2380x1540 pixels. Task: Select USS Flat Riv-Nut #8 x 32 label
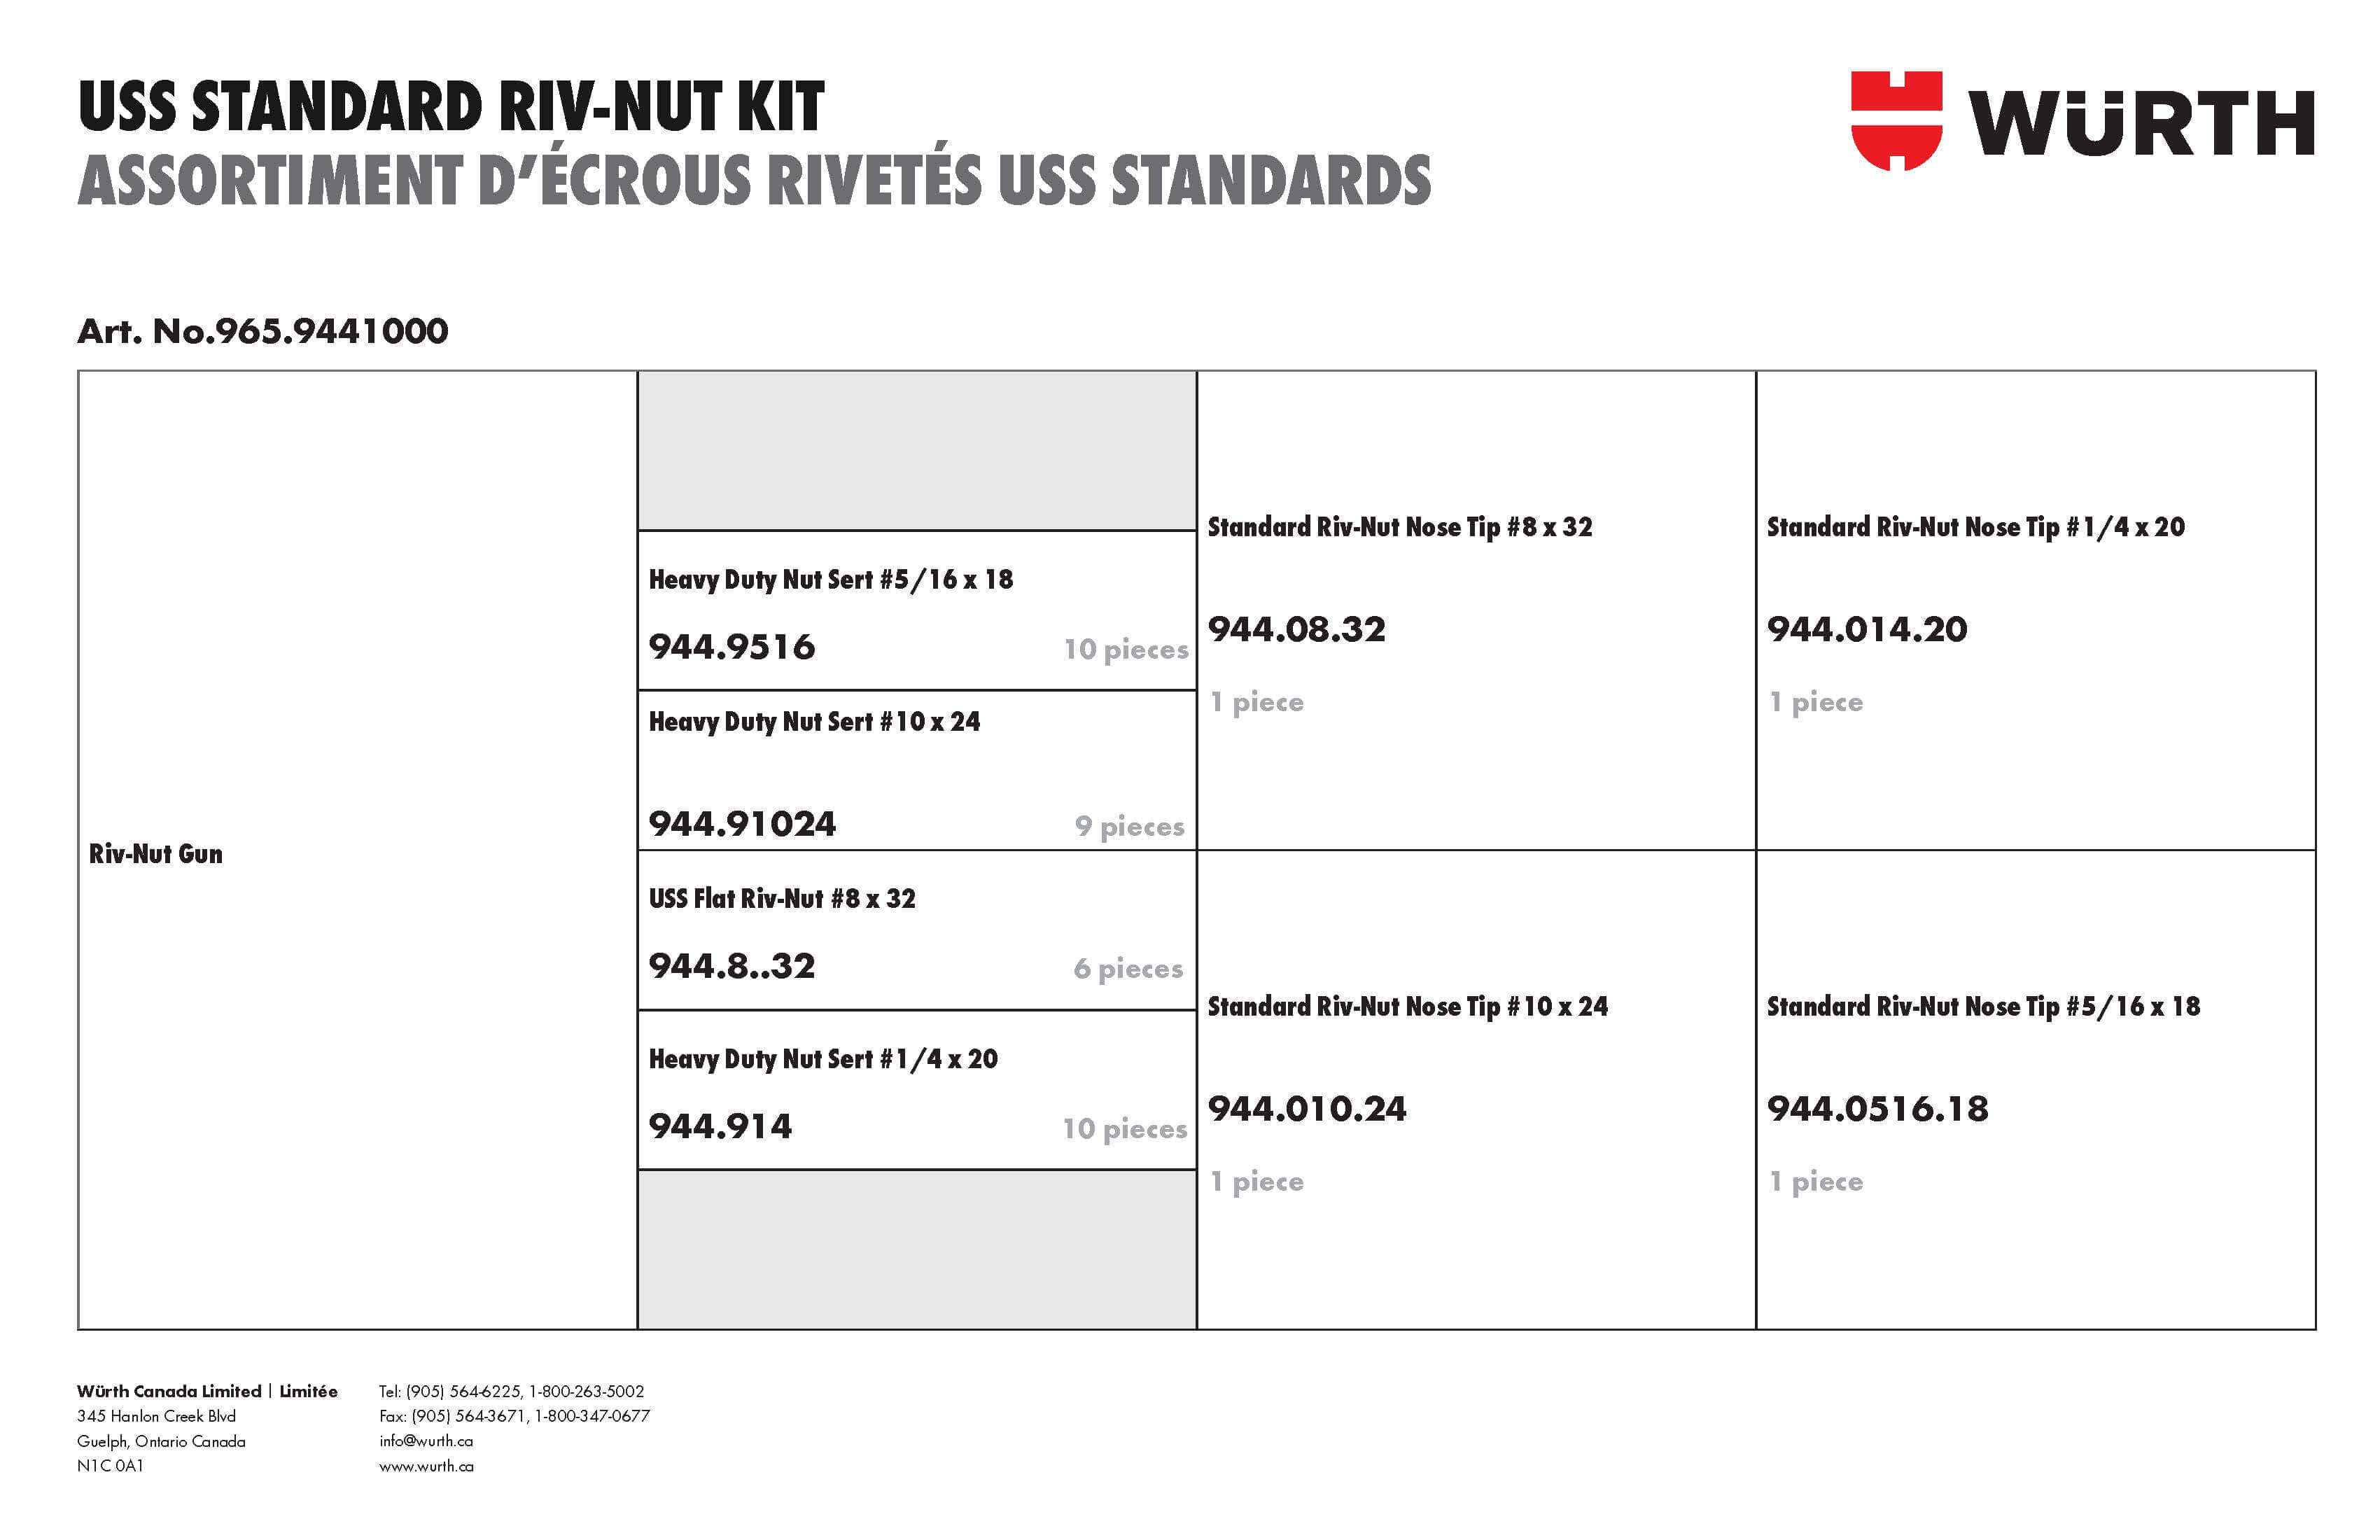click(x=782, y=899)
